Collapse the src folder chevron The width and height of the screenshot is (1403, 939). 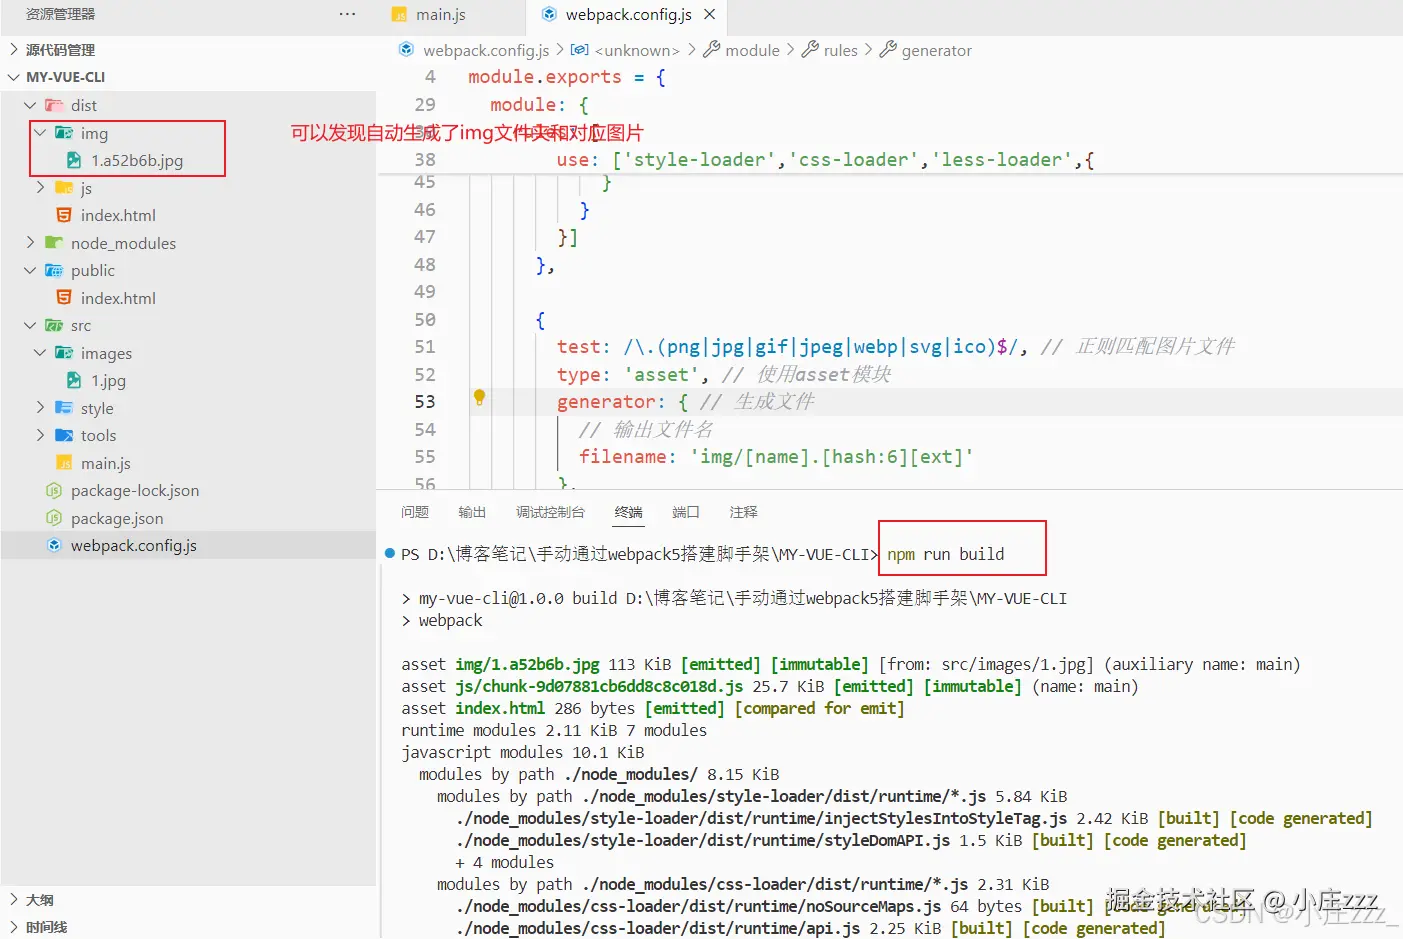[30, 325]
